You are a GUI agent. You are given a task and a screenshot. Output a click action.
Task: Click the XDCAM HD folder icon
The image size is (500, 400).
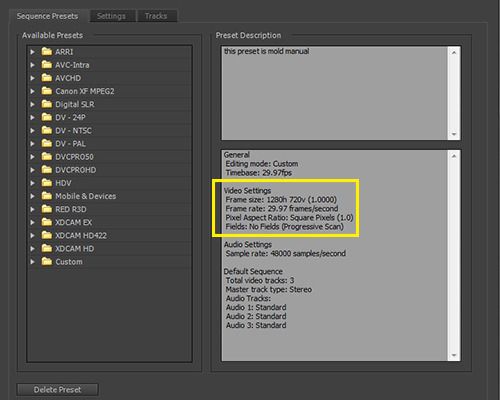(47, 248)
